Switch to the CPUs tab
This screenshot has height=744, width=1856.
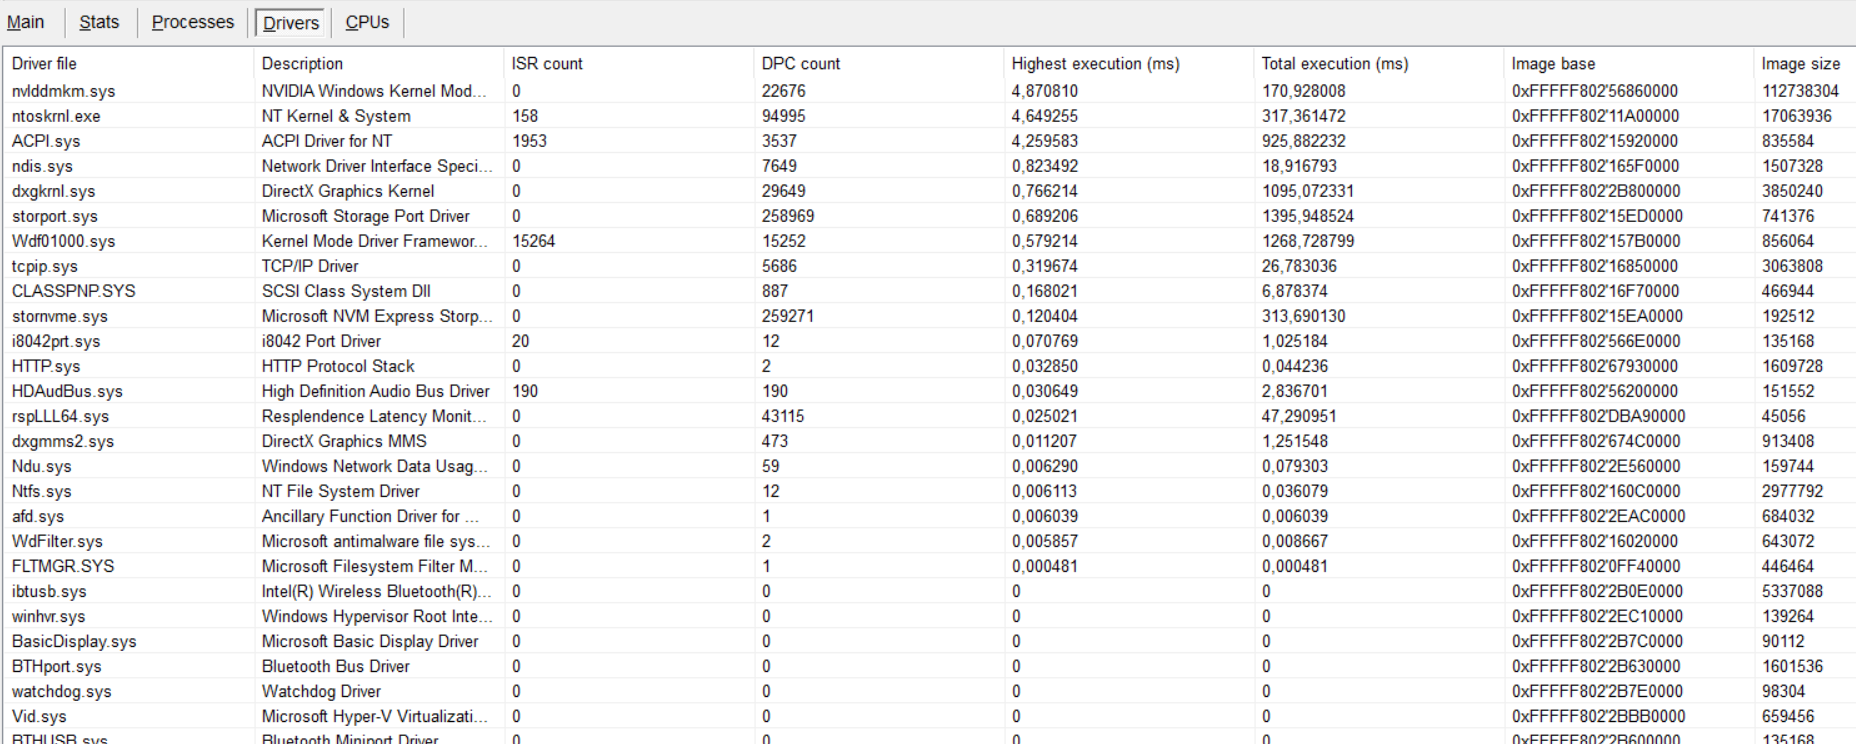(367, 22)
